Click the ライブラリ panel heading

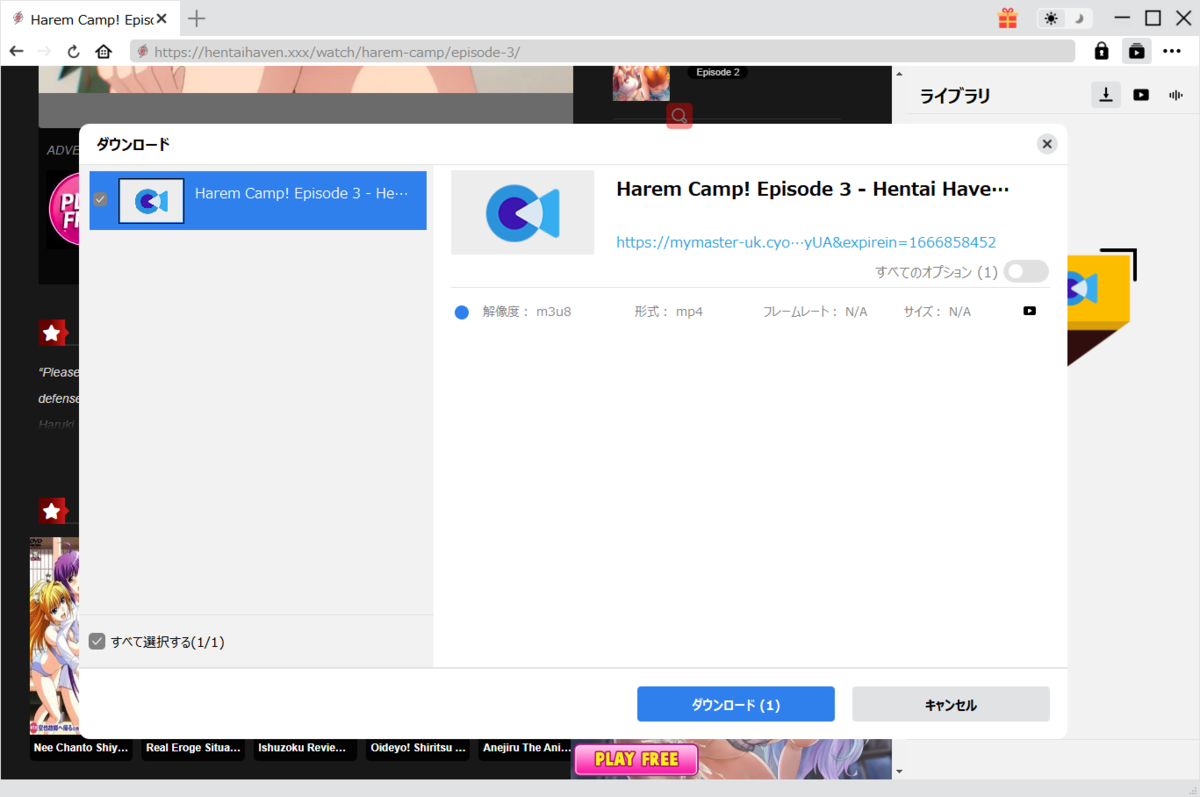pos(955,96)
